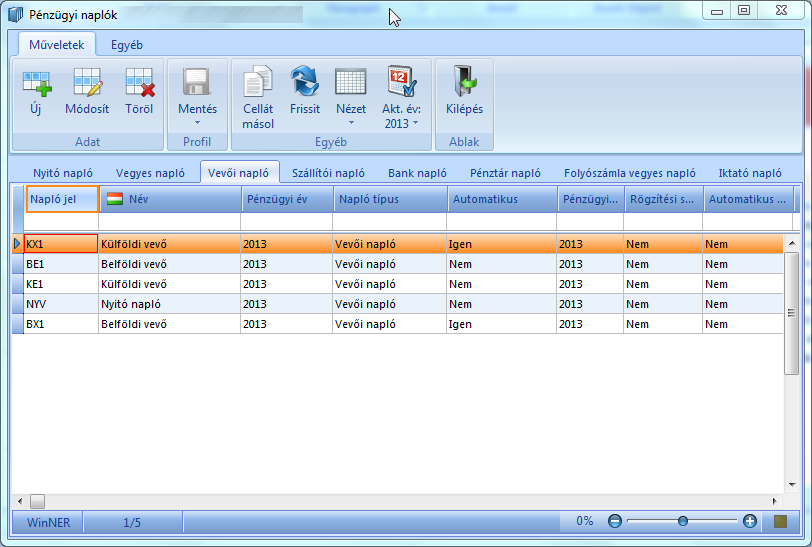Click the Hungarian flag icon in Név header
Viewport: 812px width, 547px height.
[x=114, y=199]
